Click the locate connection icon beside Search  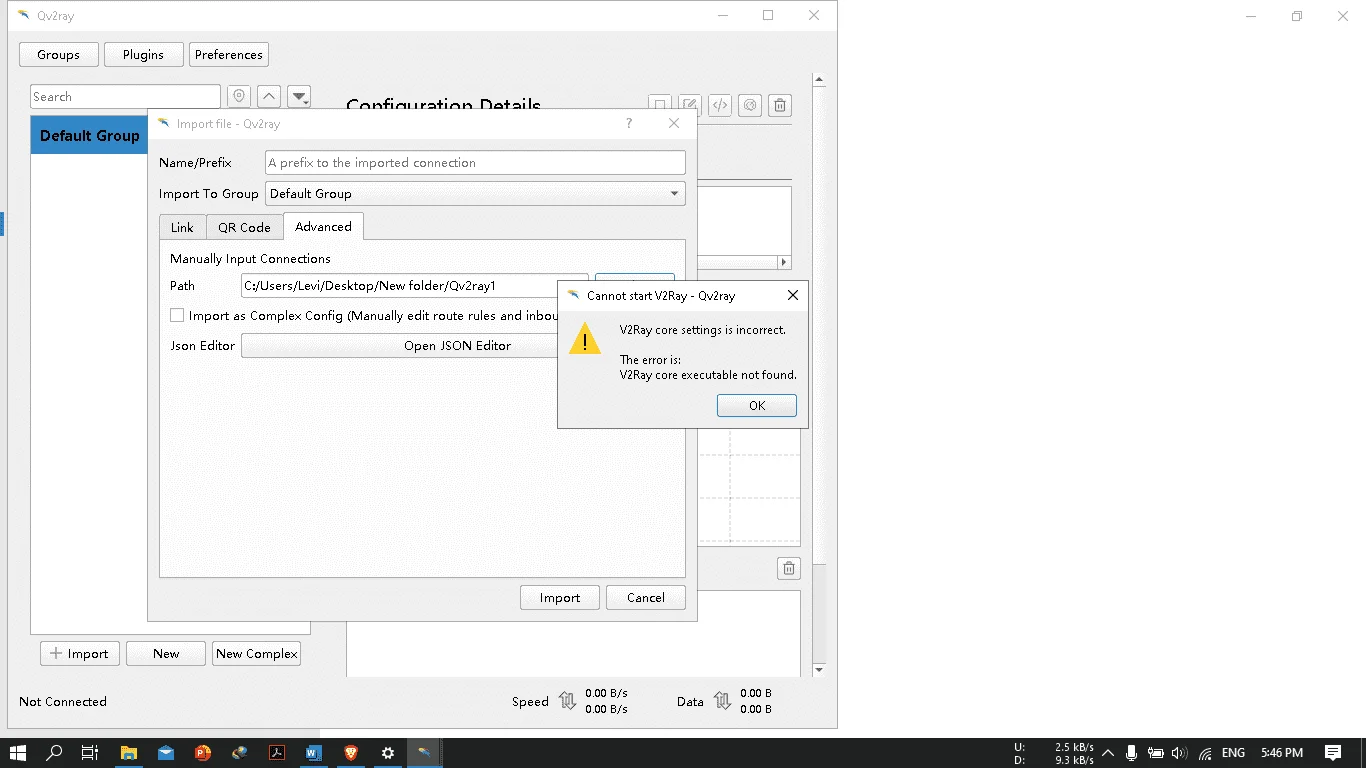[238, 97]
